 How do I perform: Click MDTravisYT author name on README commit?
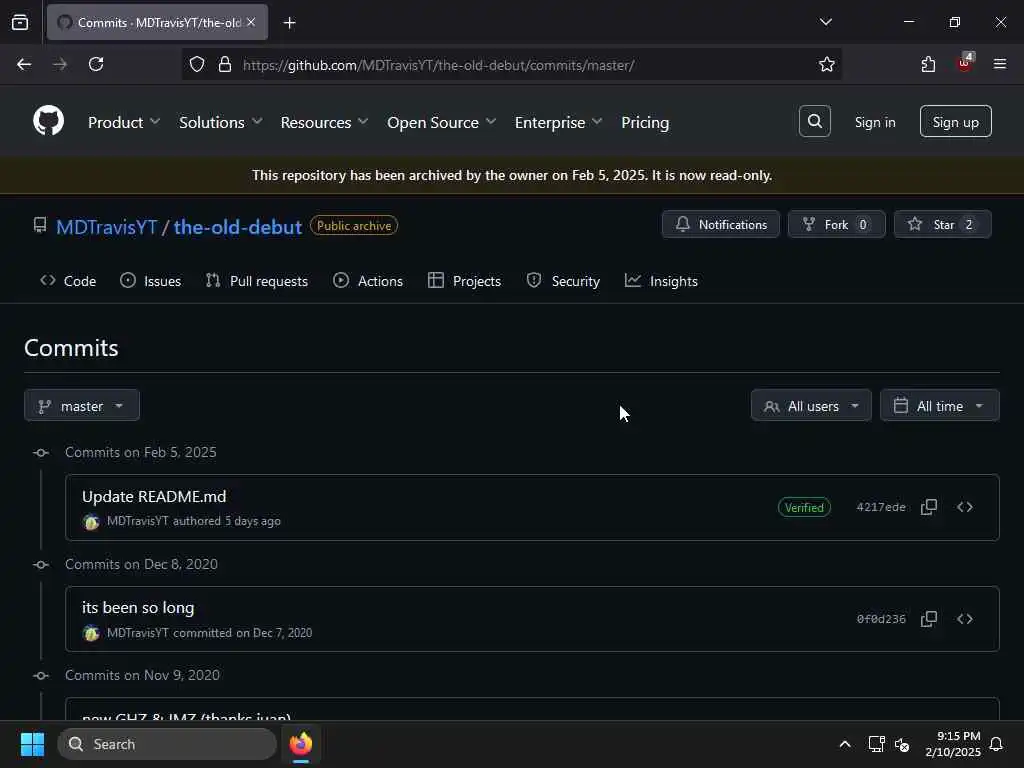coord(138,521)
